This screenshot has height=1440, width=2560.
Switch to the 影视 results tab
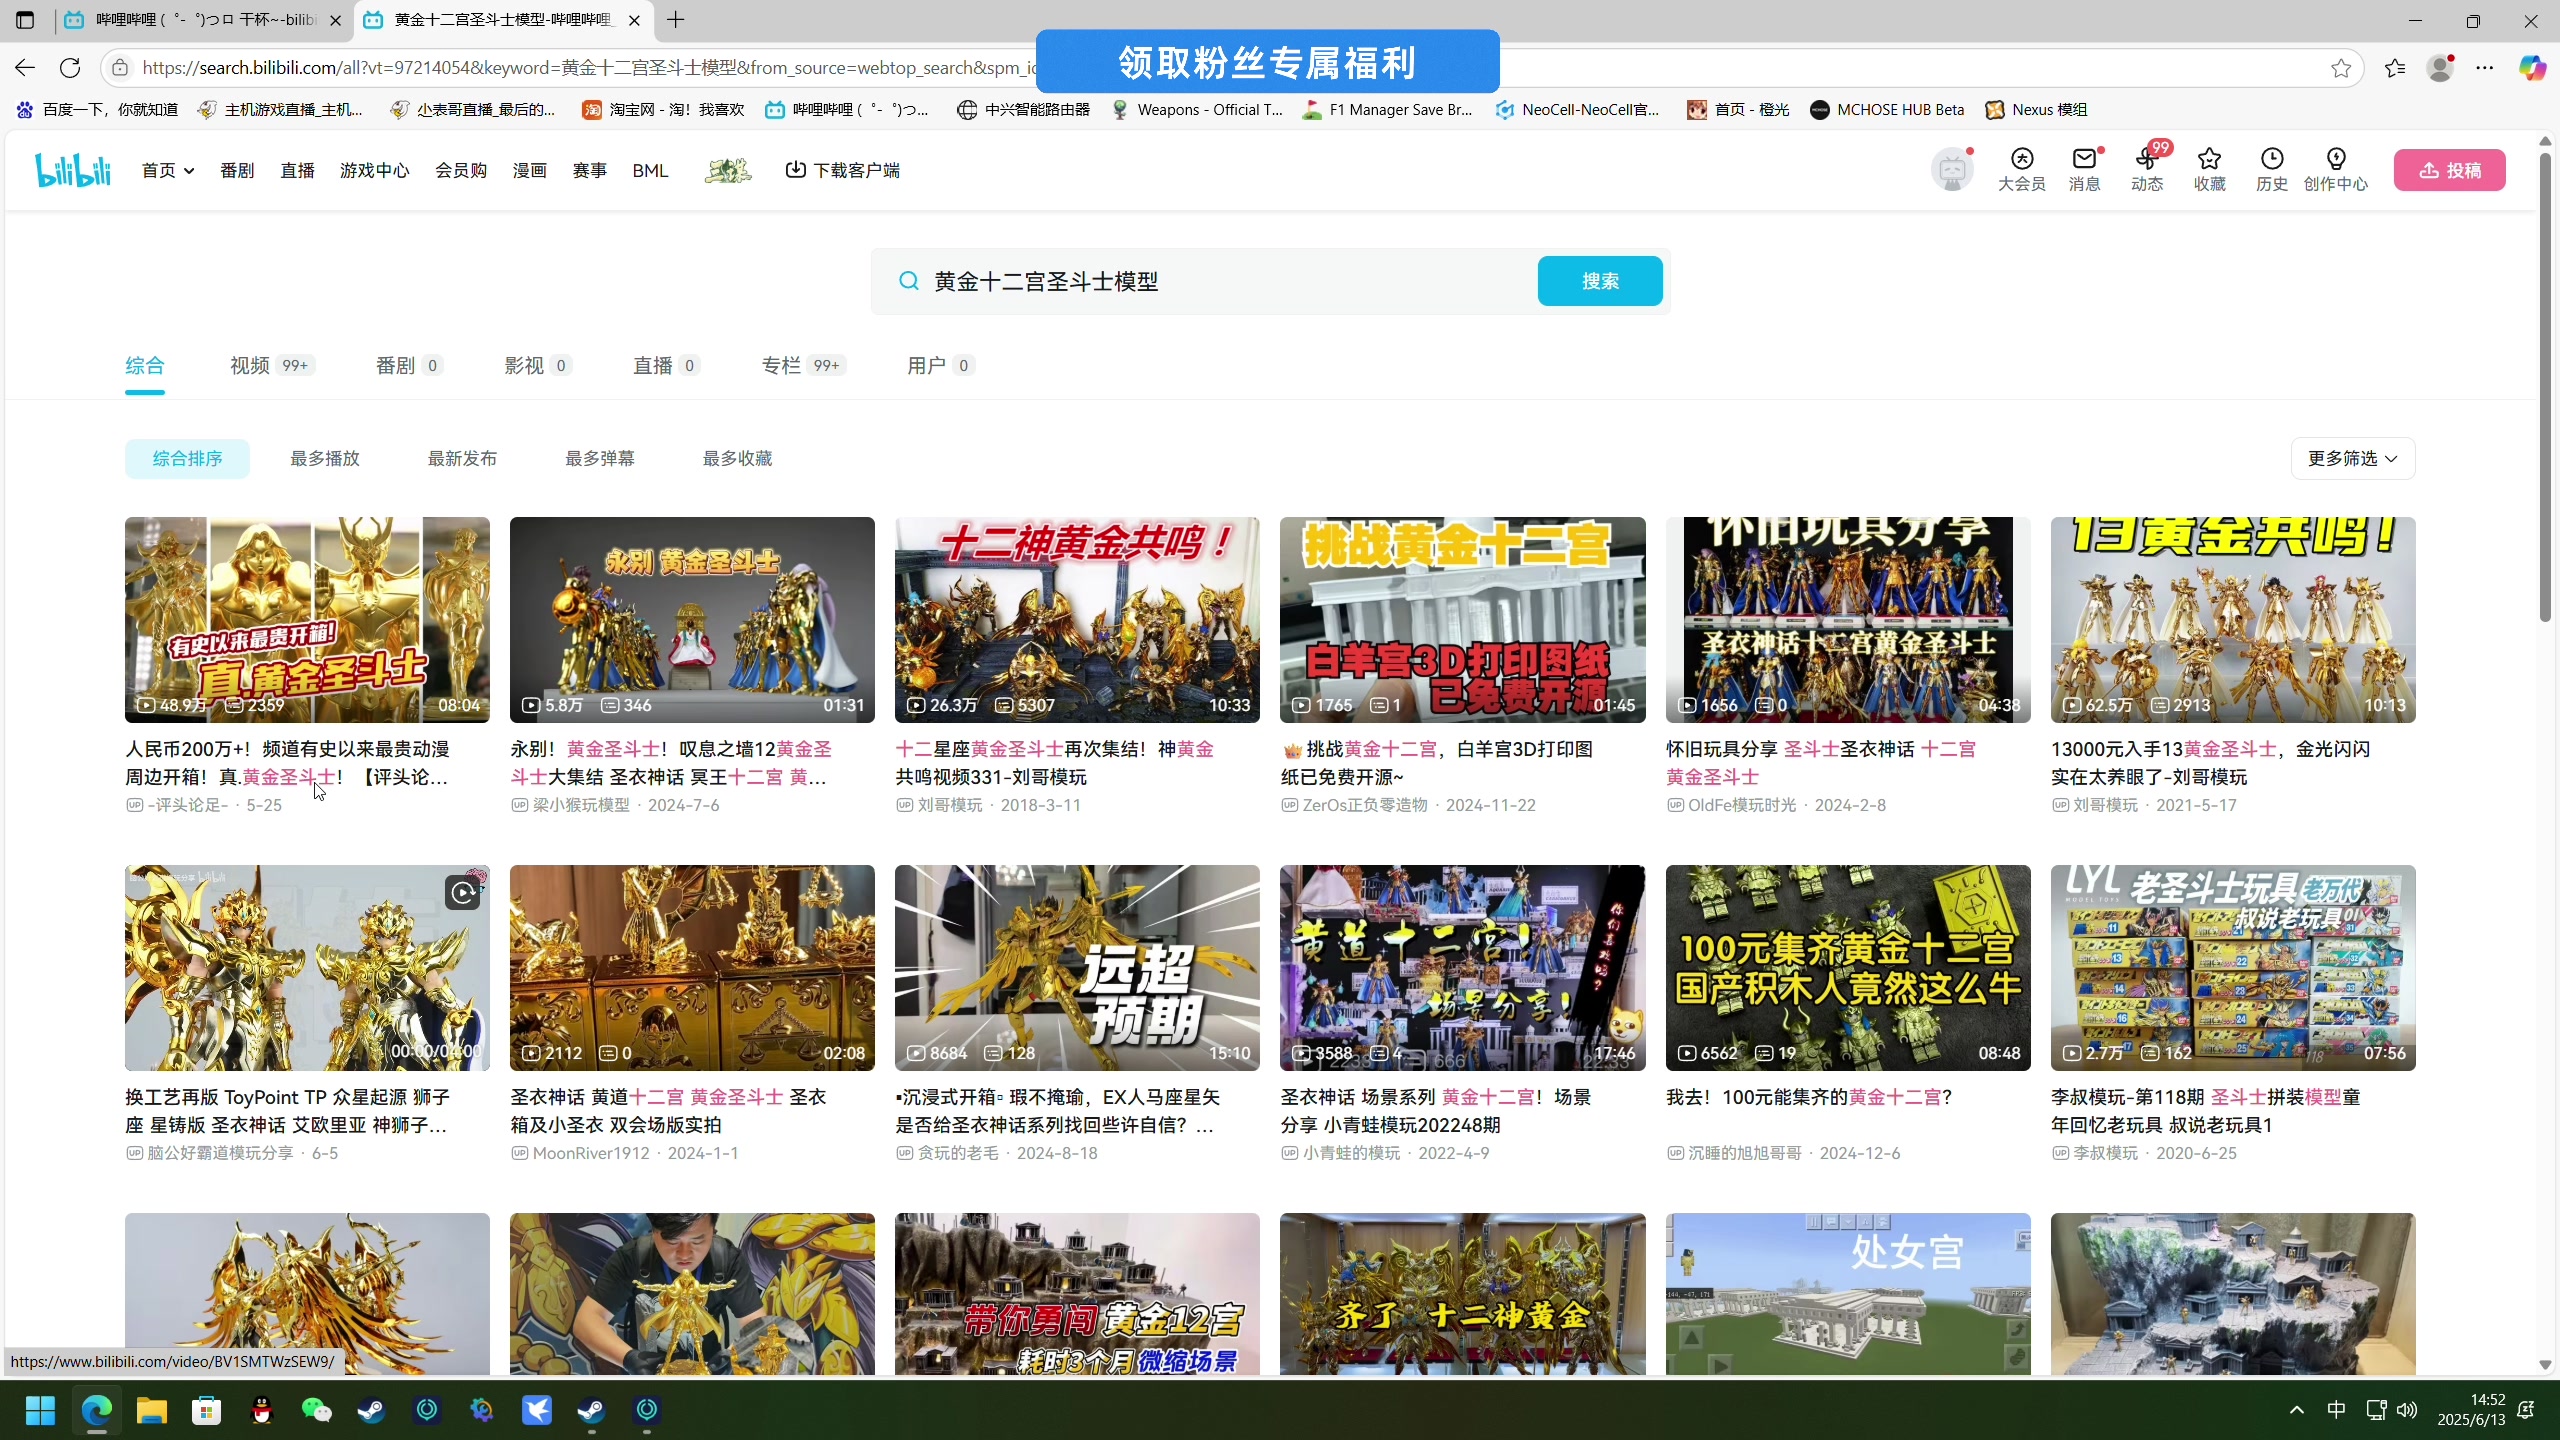click(537, 365)
